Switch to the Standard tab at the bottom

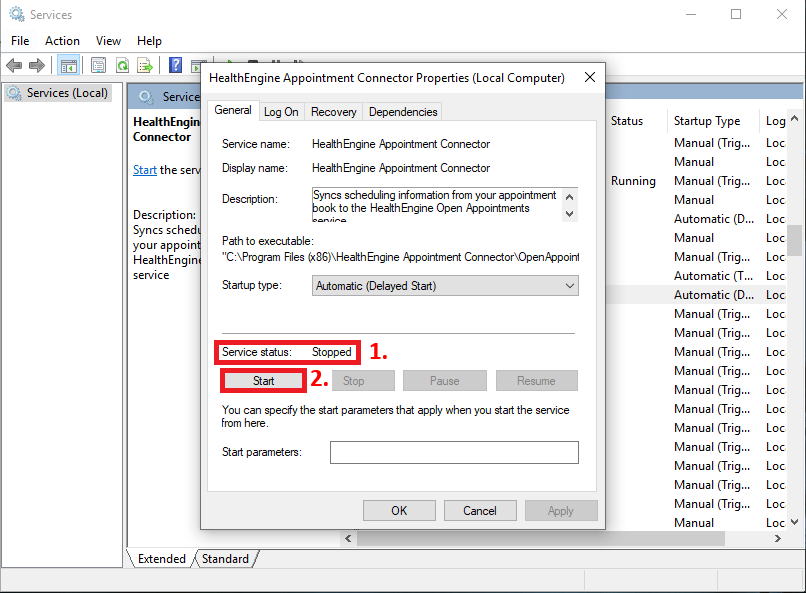226,559
